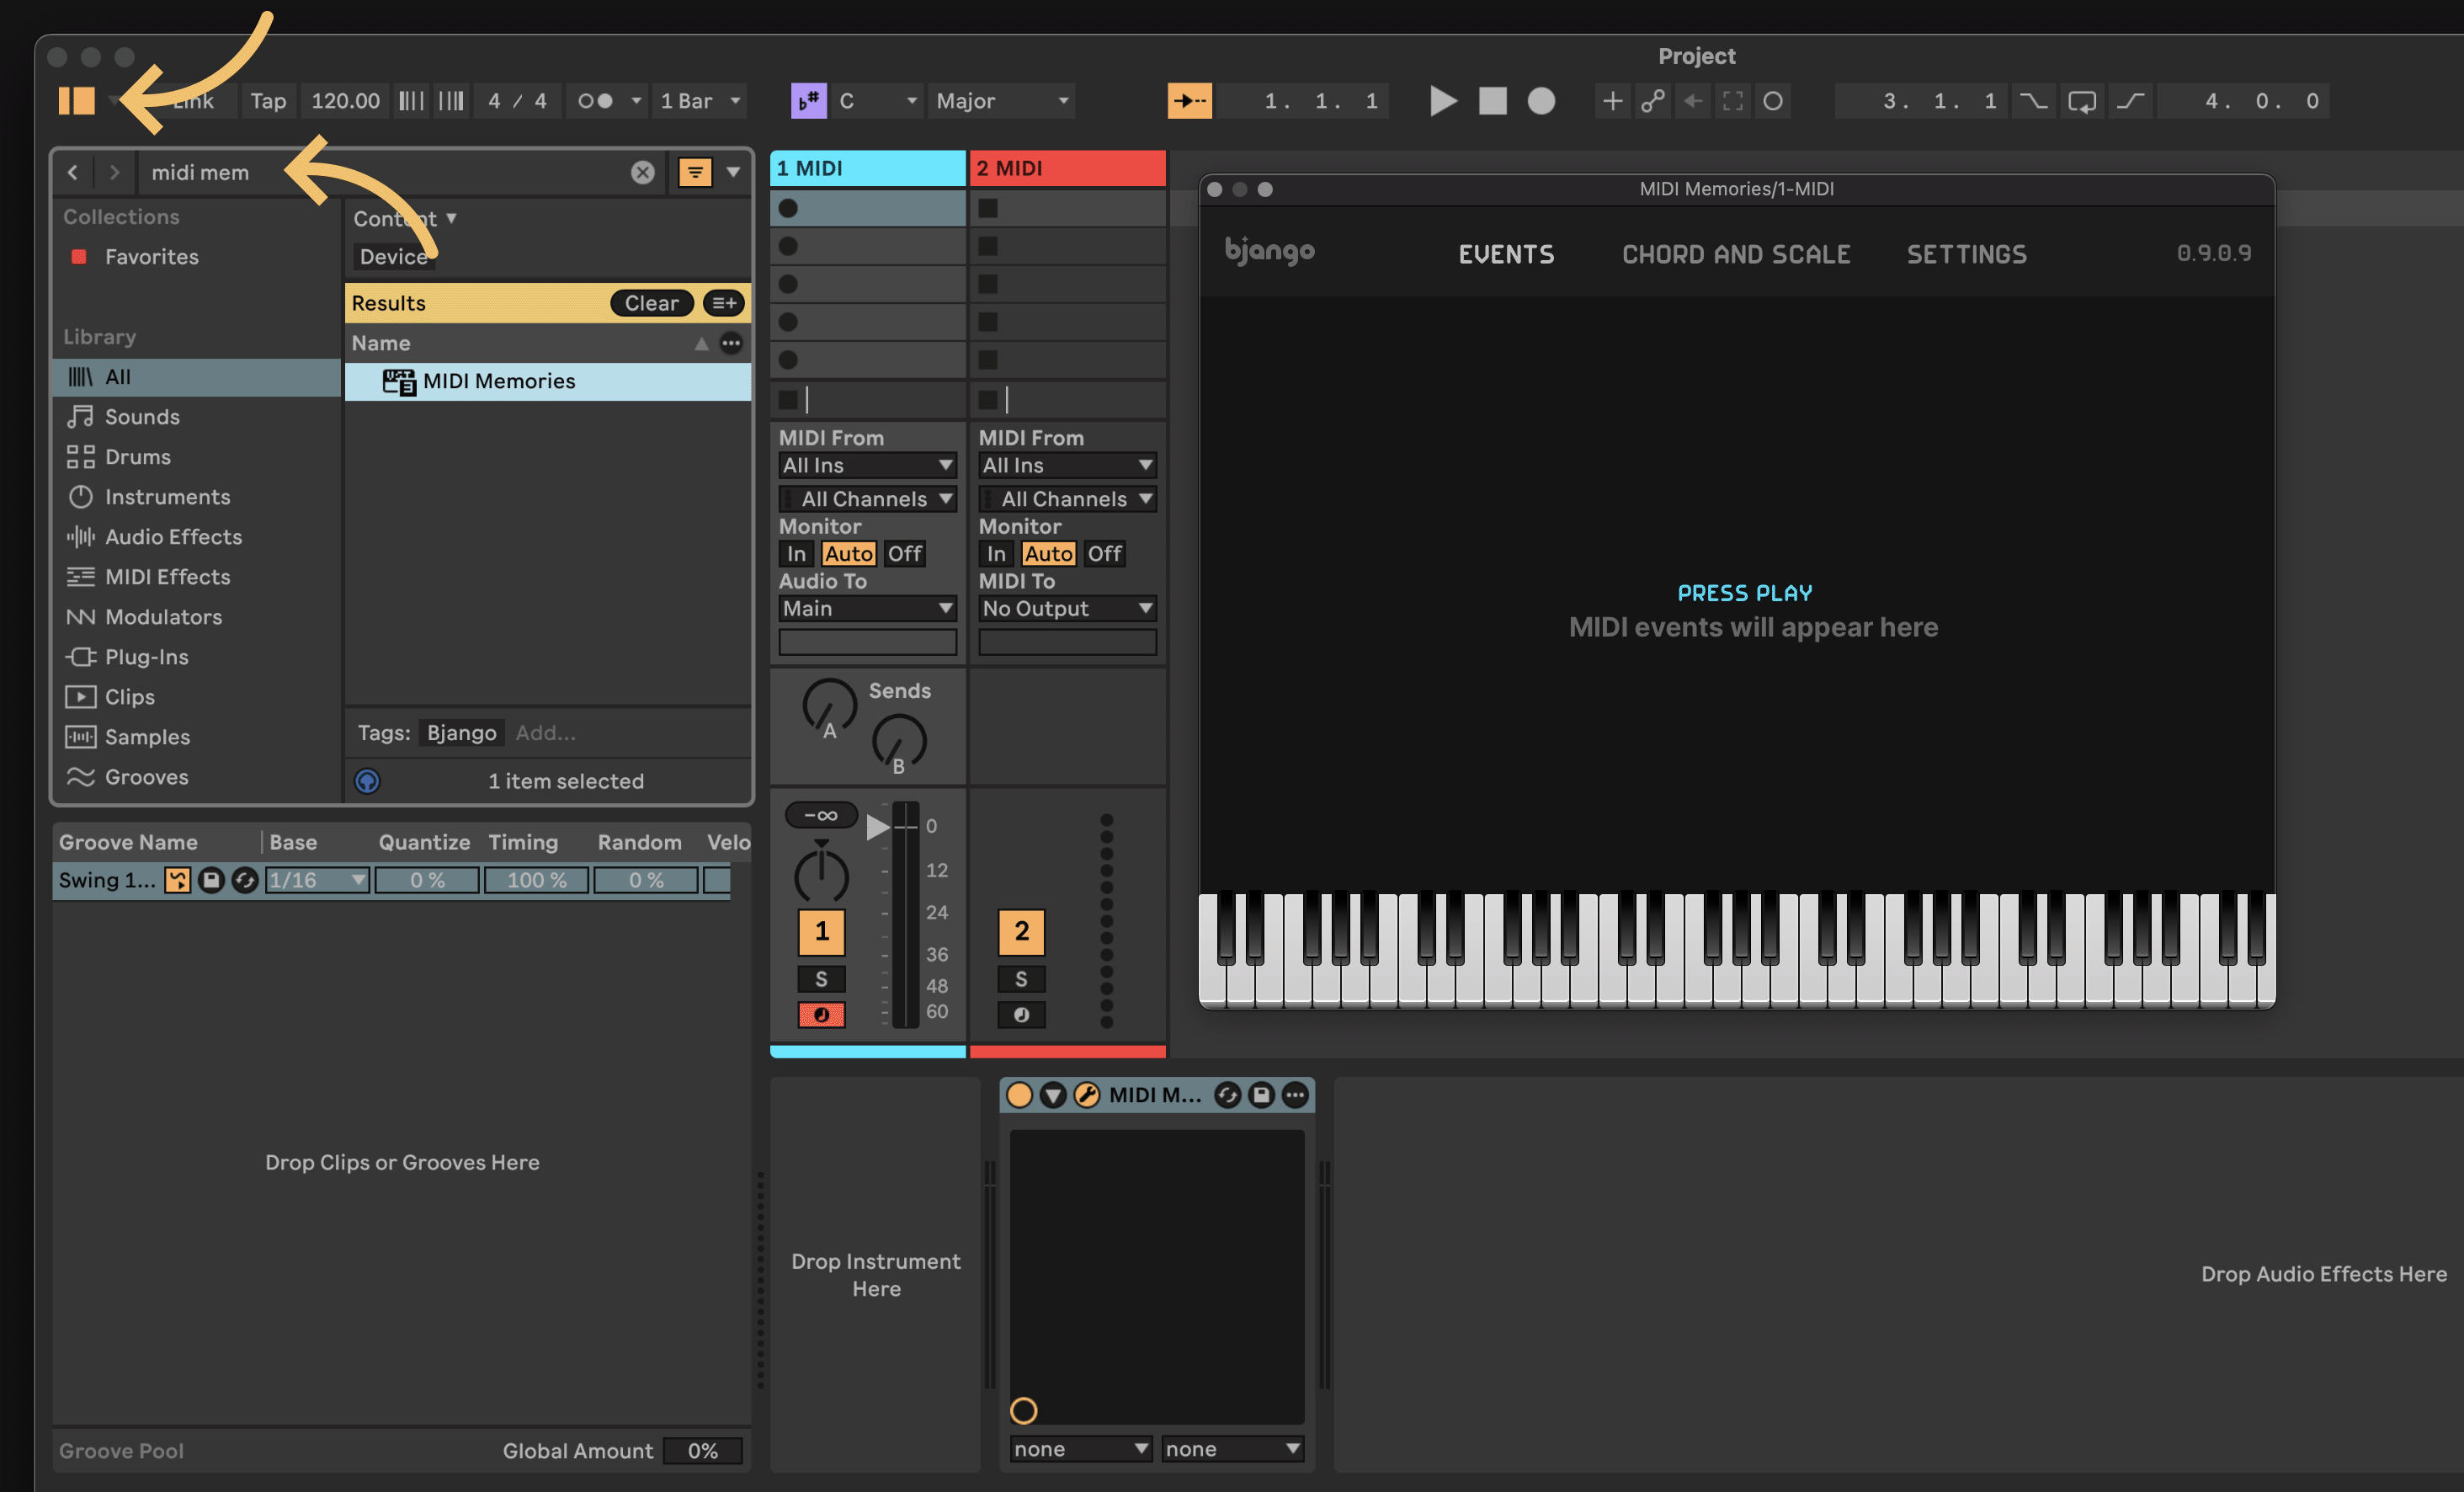Image resolution: width=2464 pixels, height=1492 pixels.
Task: Open track 1 MIDI From All Ins dropdown
Action: (x=867, y=465)
